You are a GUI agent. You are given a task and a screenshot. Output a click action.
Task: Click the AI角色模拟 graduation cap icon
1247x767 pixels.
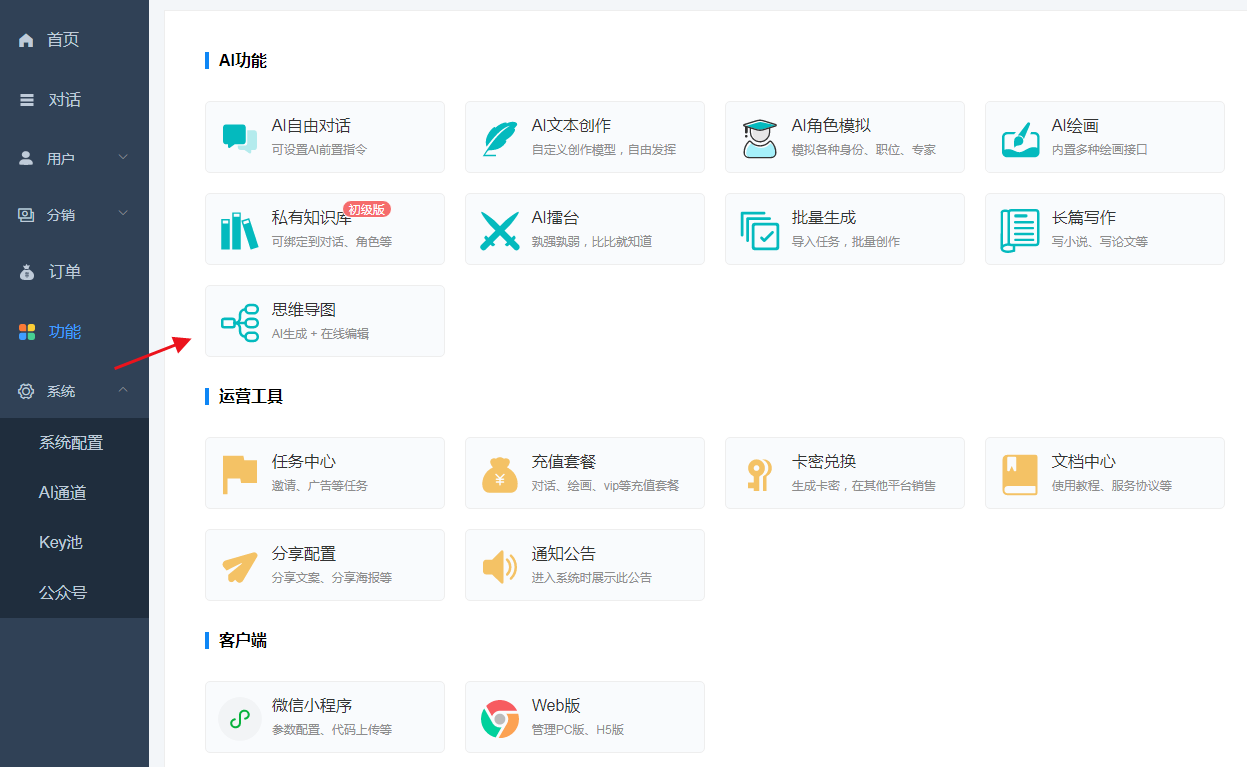click(x=760, y=136)
